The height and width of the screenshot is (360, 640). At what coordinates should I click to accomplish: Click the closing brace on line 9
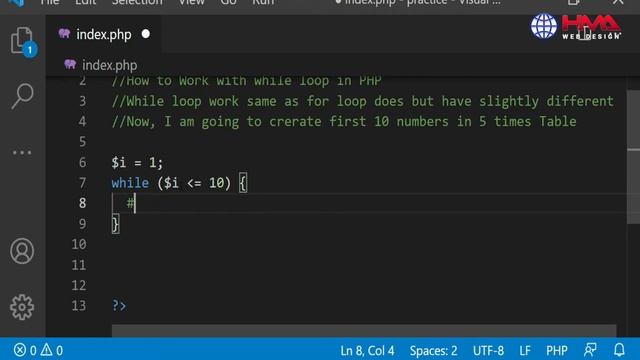coord(116,224)
